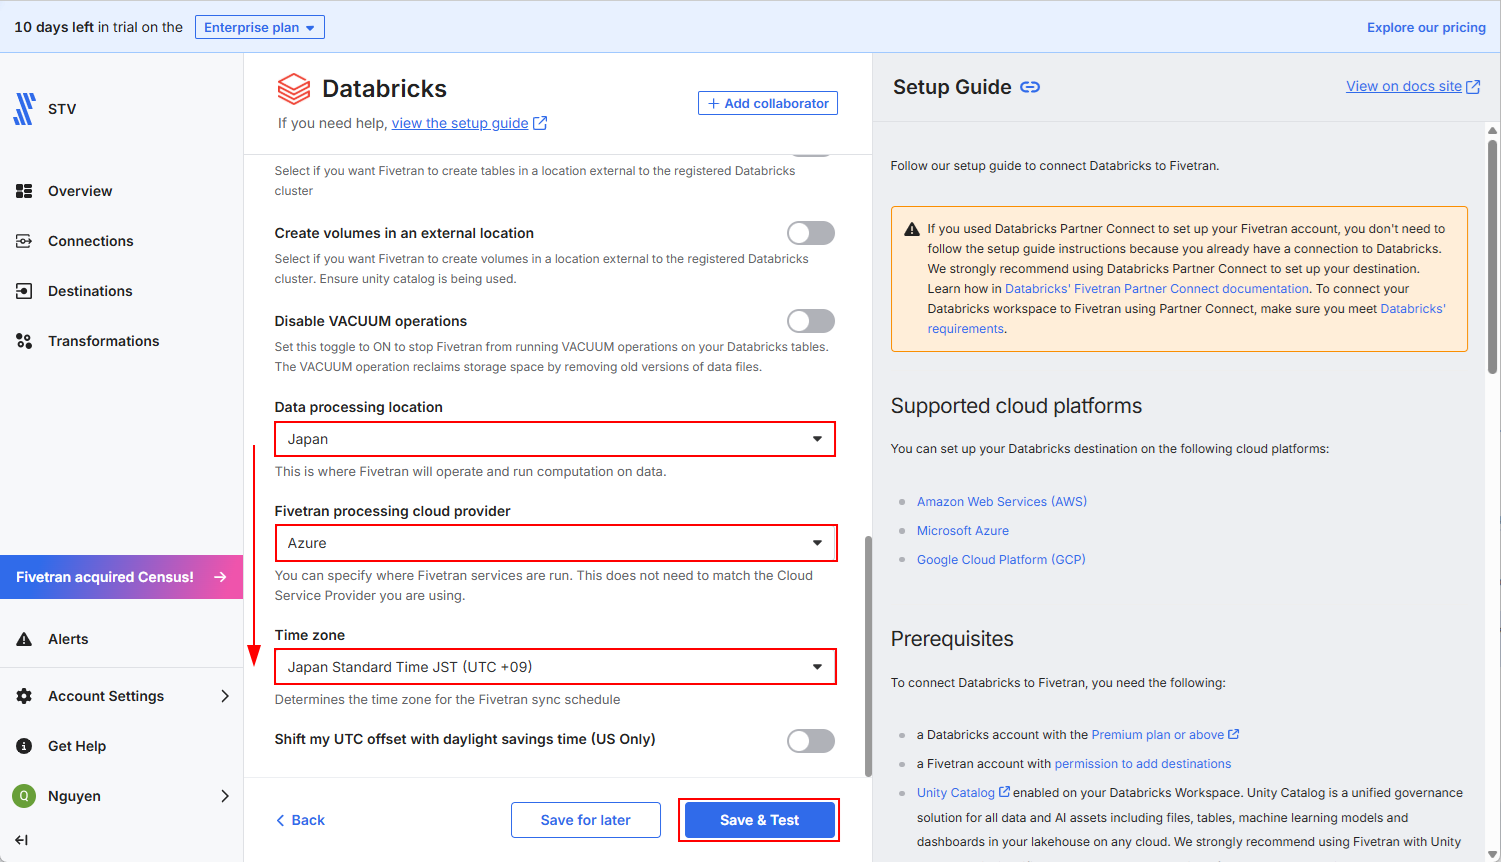1501x862 pixels.
Task: Click the Save & Test button
Action: pos(759,820)
